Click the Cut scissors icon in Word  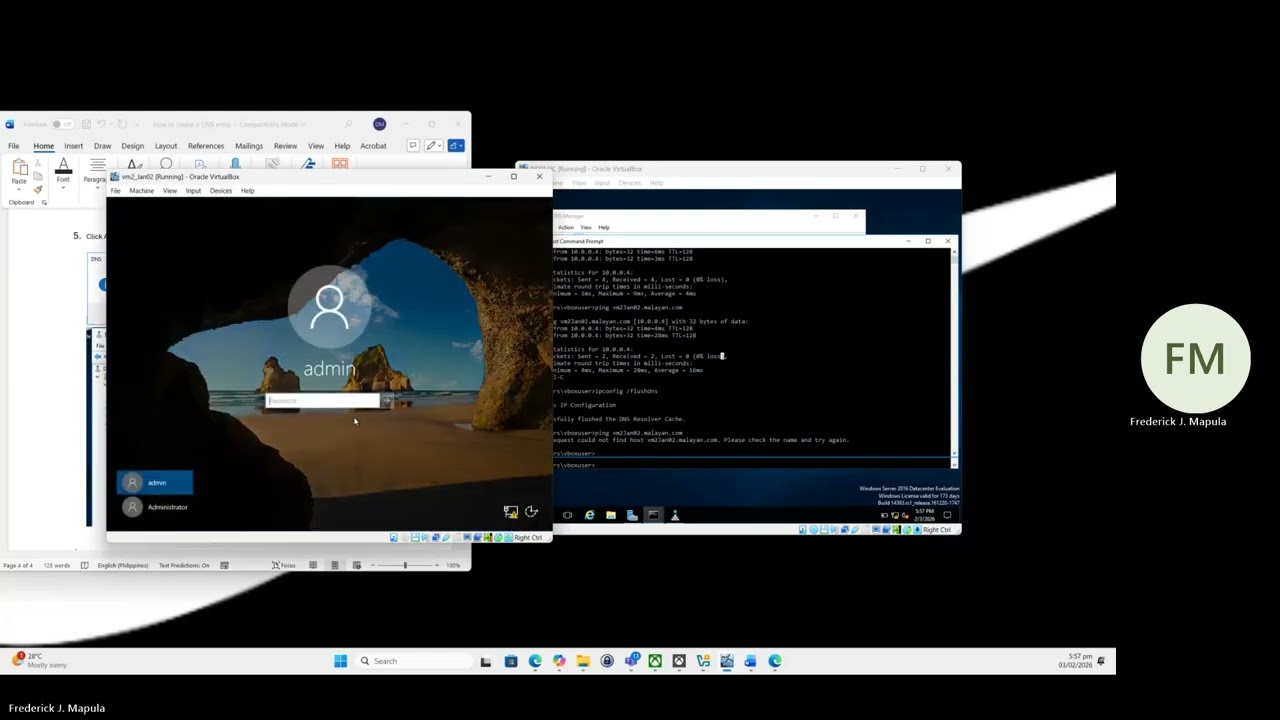click(38, 165)
